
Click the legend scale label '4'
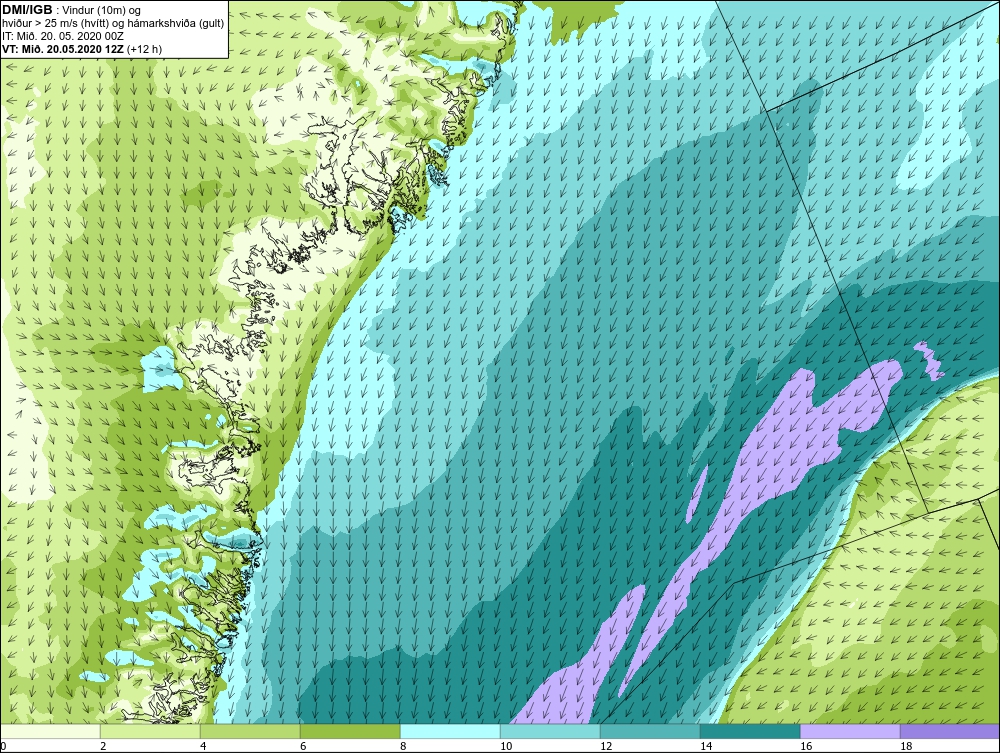[x=203, y=746]
